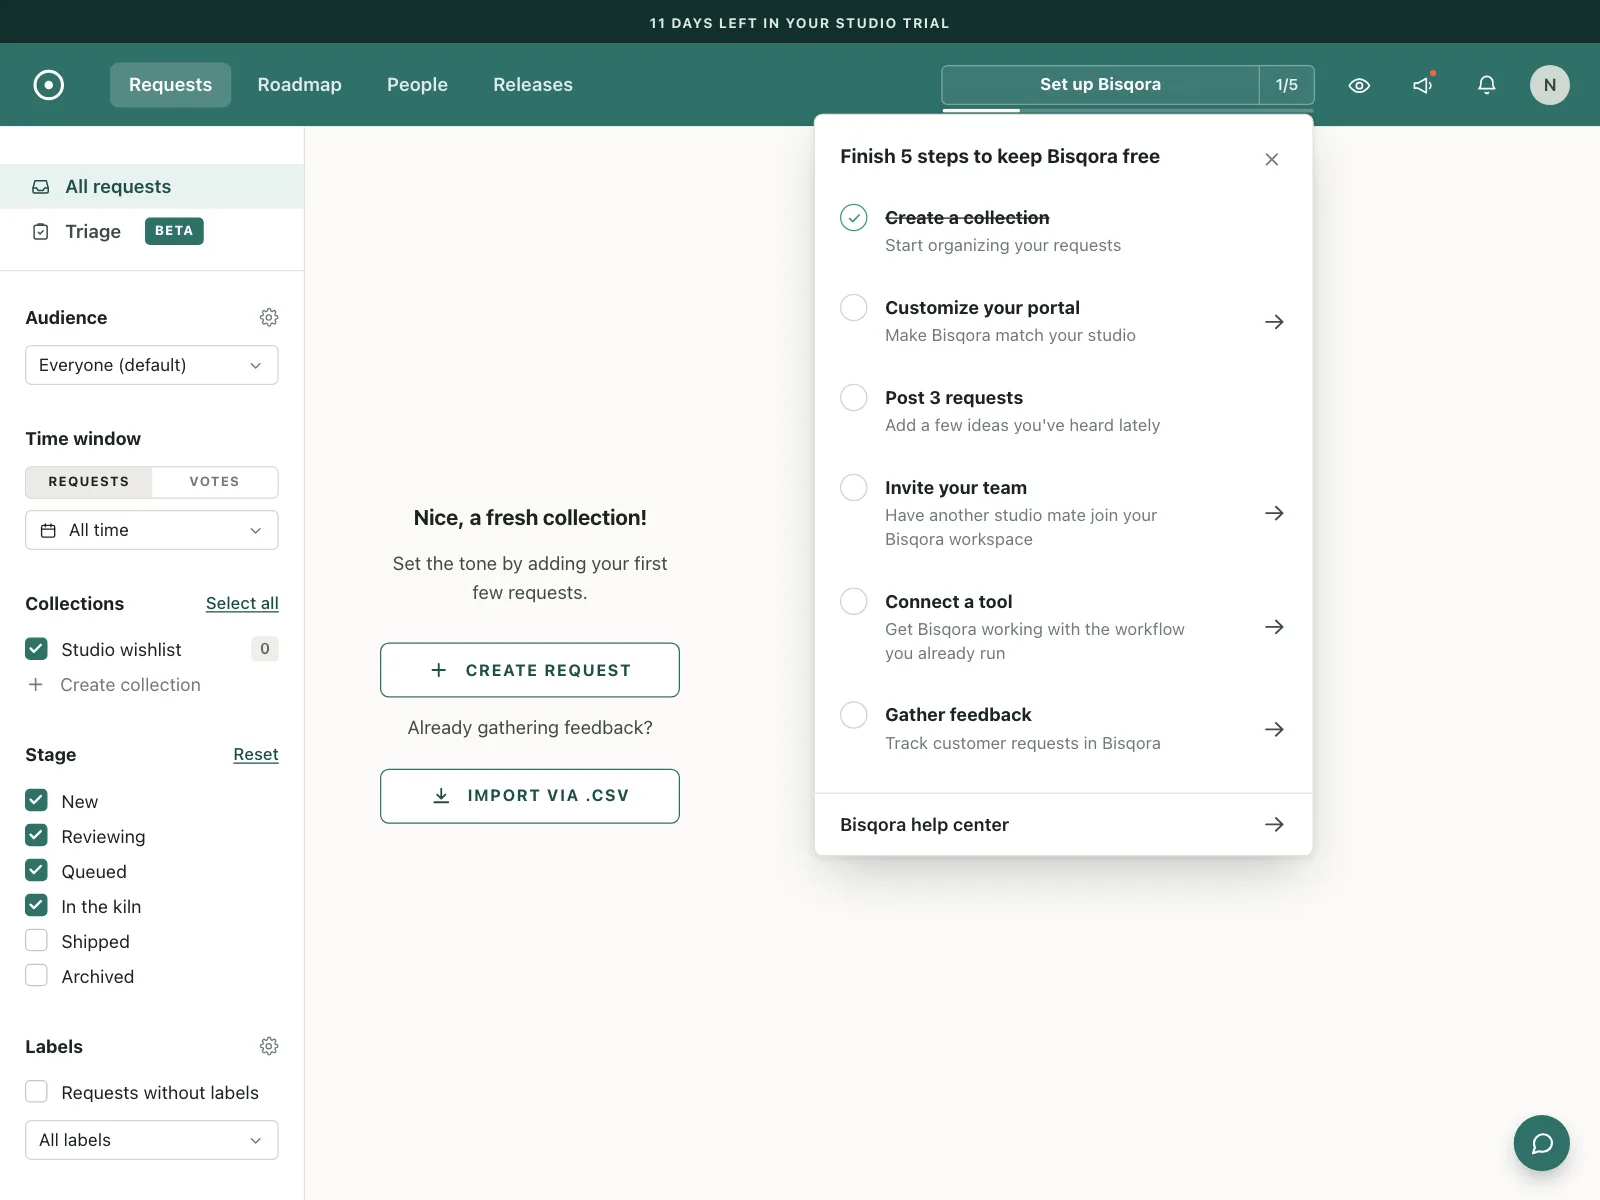Screen dimensions: 1600x1200
Task: Click the Reset stage link
Action: [x=256, y=754]
